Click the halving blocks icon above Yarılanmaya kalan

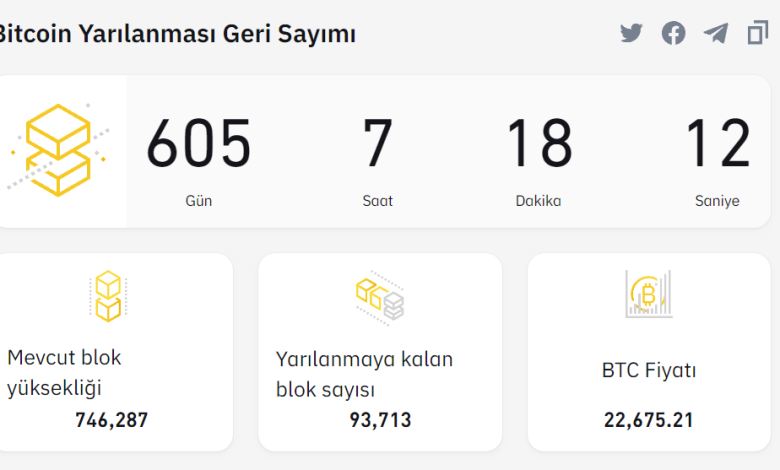tap(380, 297)
